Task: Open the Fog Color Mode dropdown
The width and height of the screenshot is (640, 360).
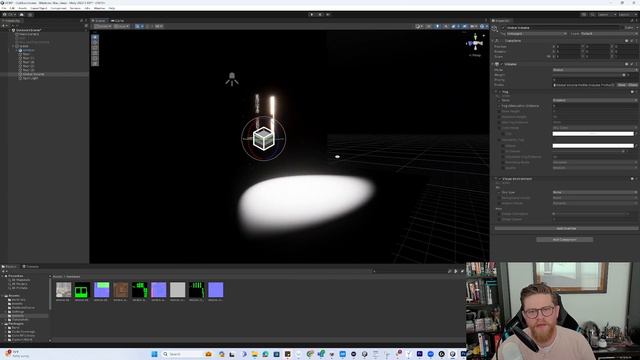Action: [595, 128]
